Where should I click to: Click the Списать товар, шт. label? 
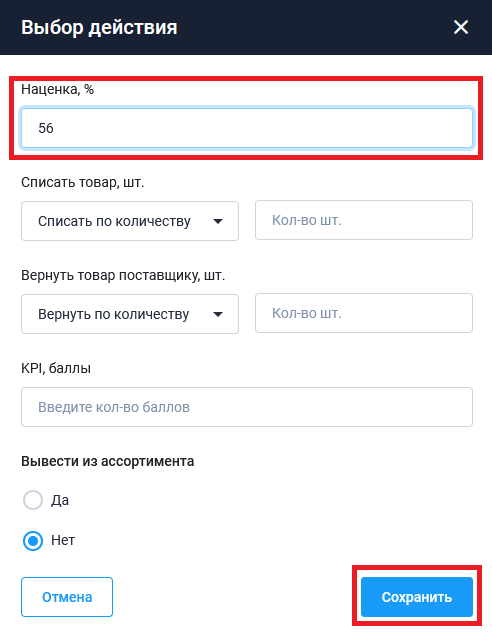click(x=83, y=182)
